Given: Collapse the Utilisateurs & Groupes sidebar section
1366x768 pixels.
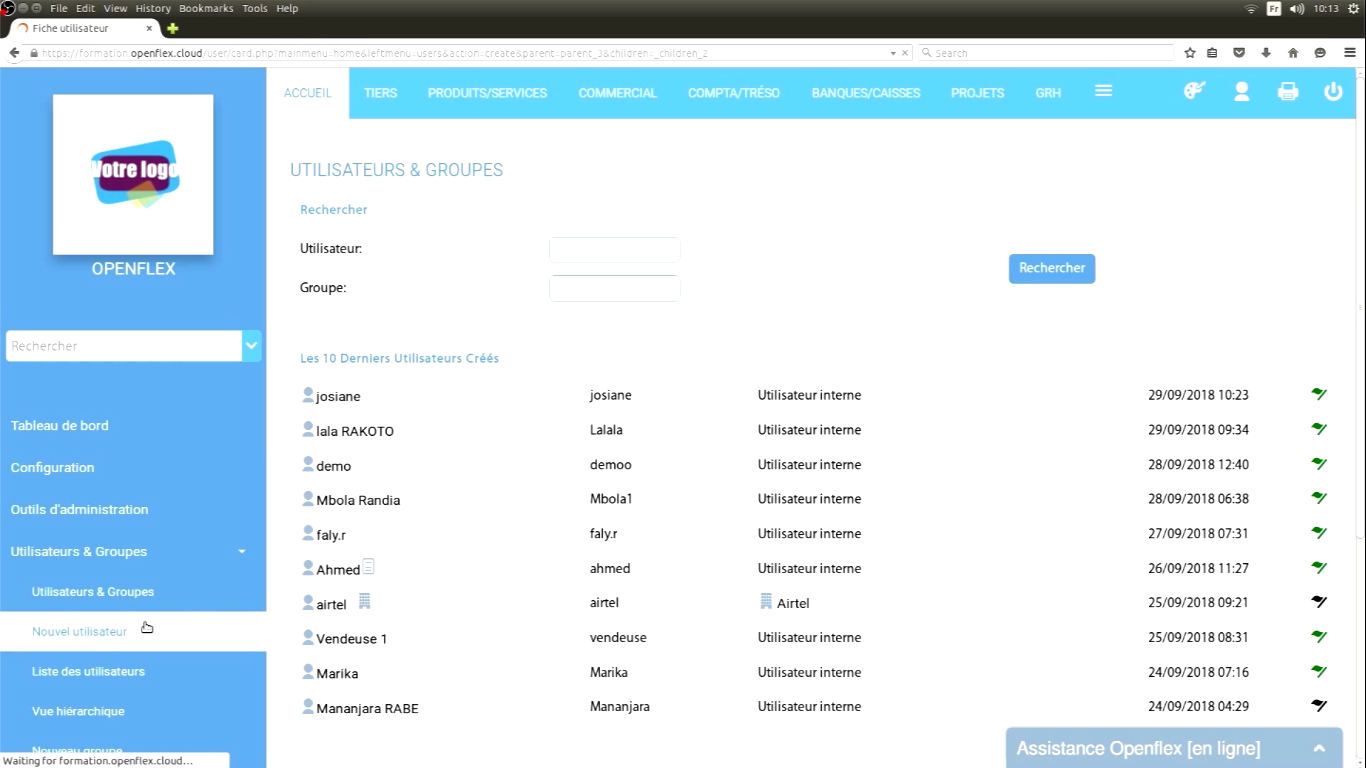Looking at the screenshot, I should (x=241, y=552).
